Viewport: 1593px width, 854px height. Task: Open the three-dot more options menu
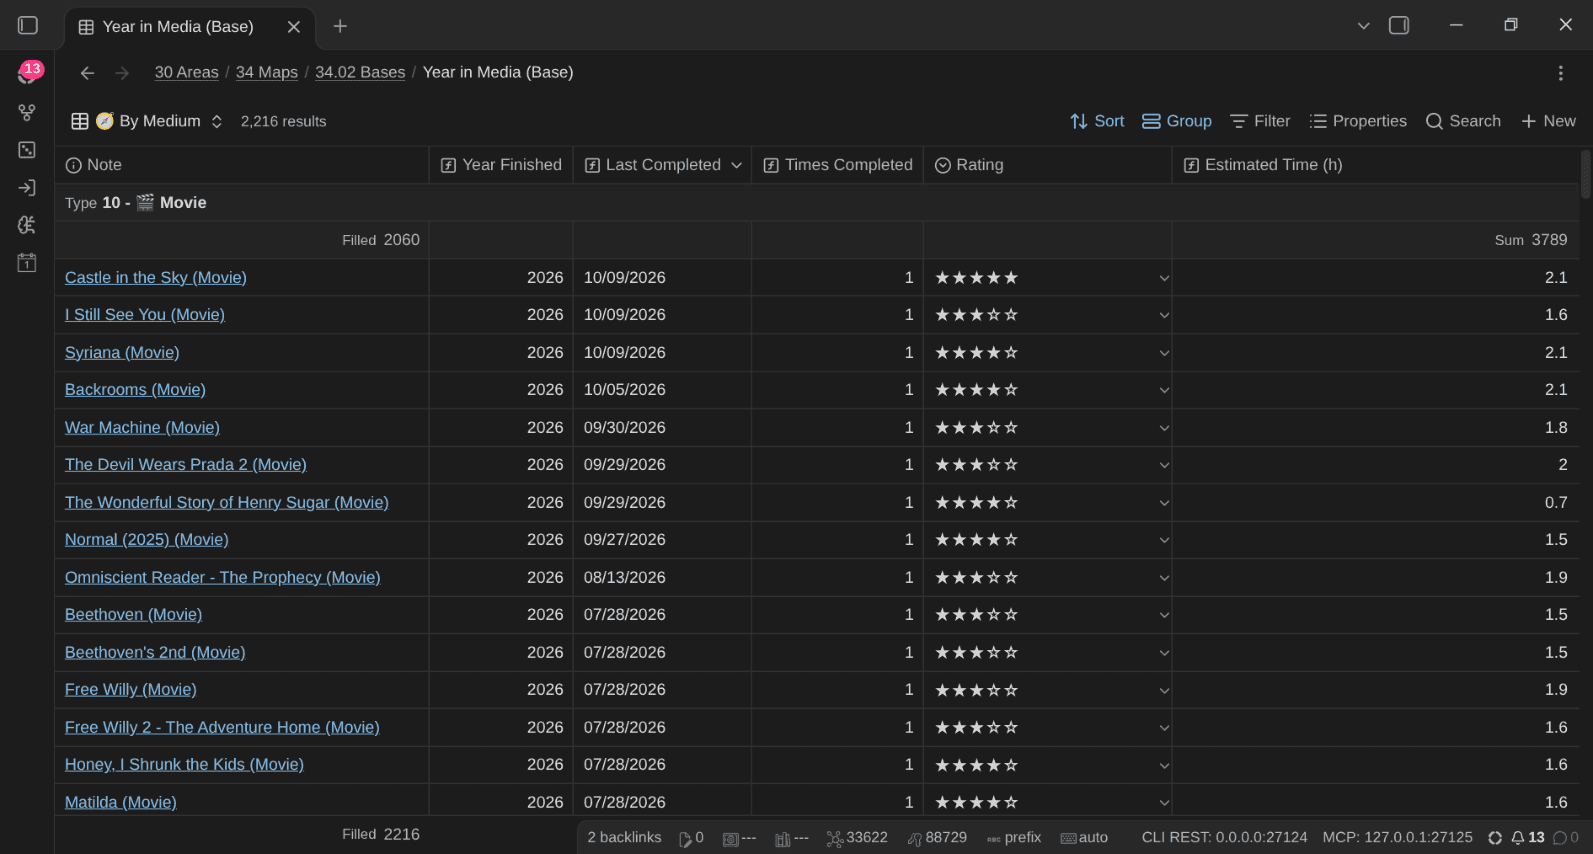pyautogui.click(x=1560, y=73)
